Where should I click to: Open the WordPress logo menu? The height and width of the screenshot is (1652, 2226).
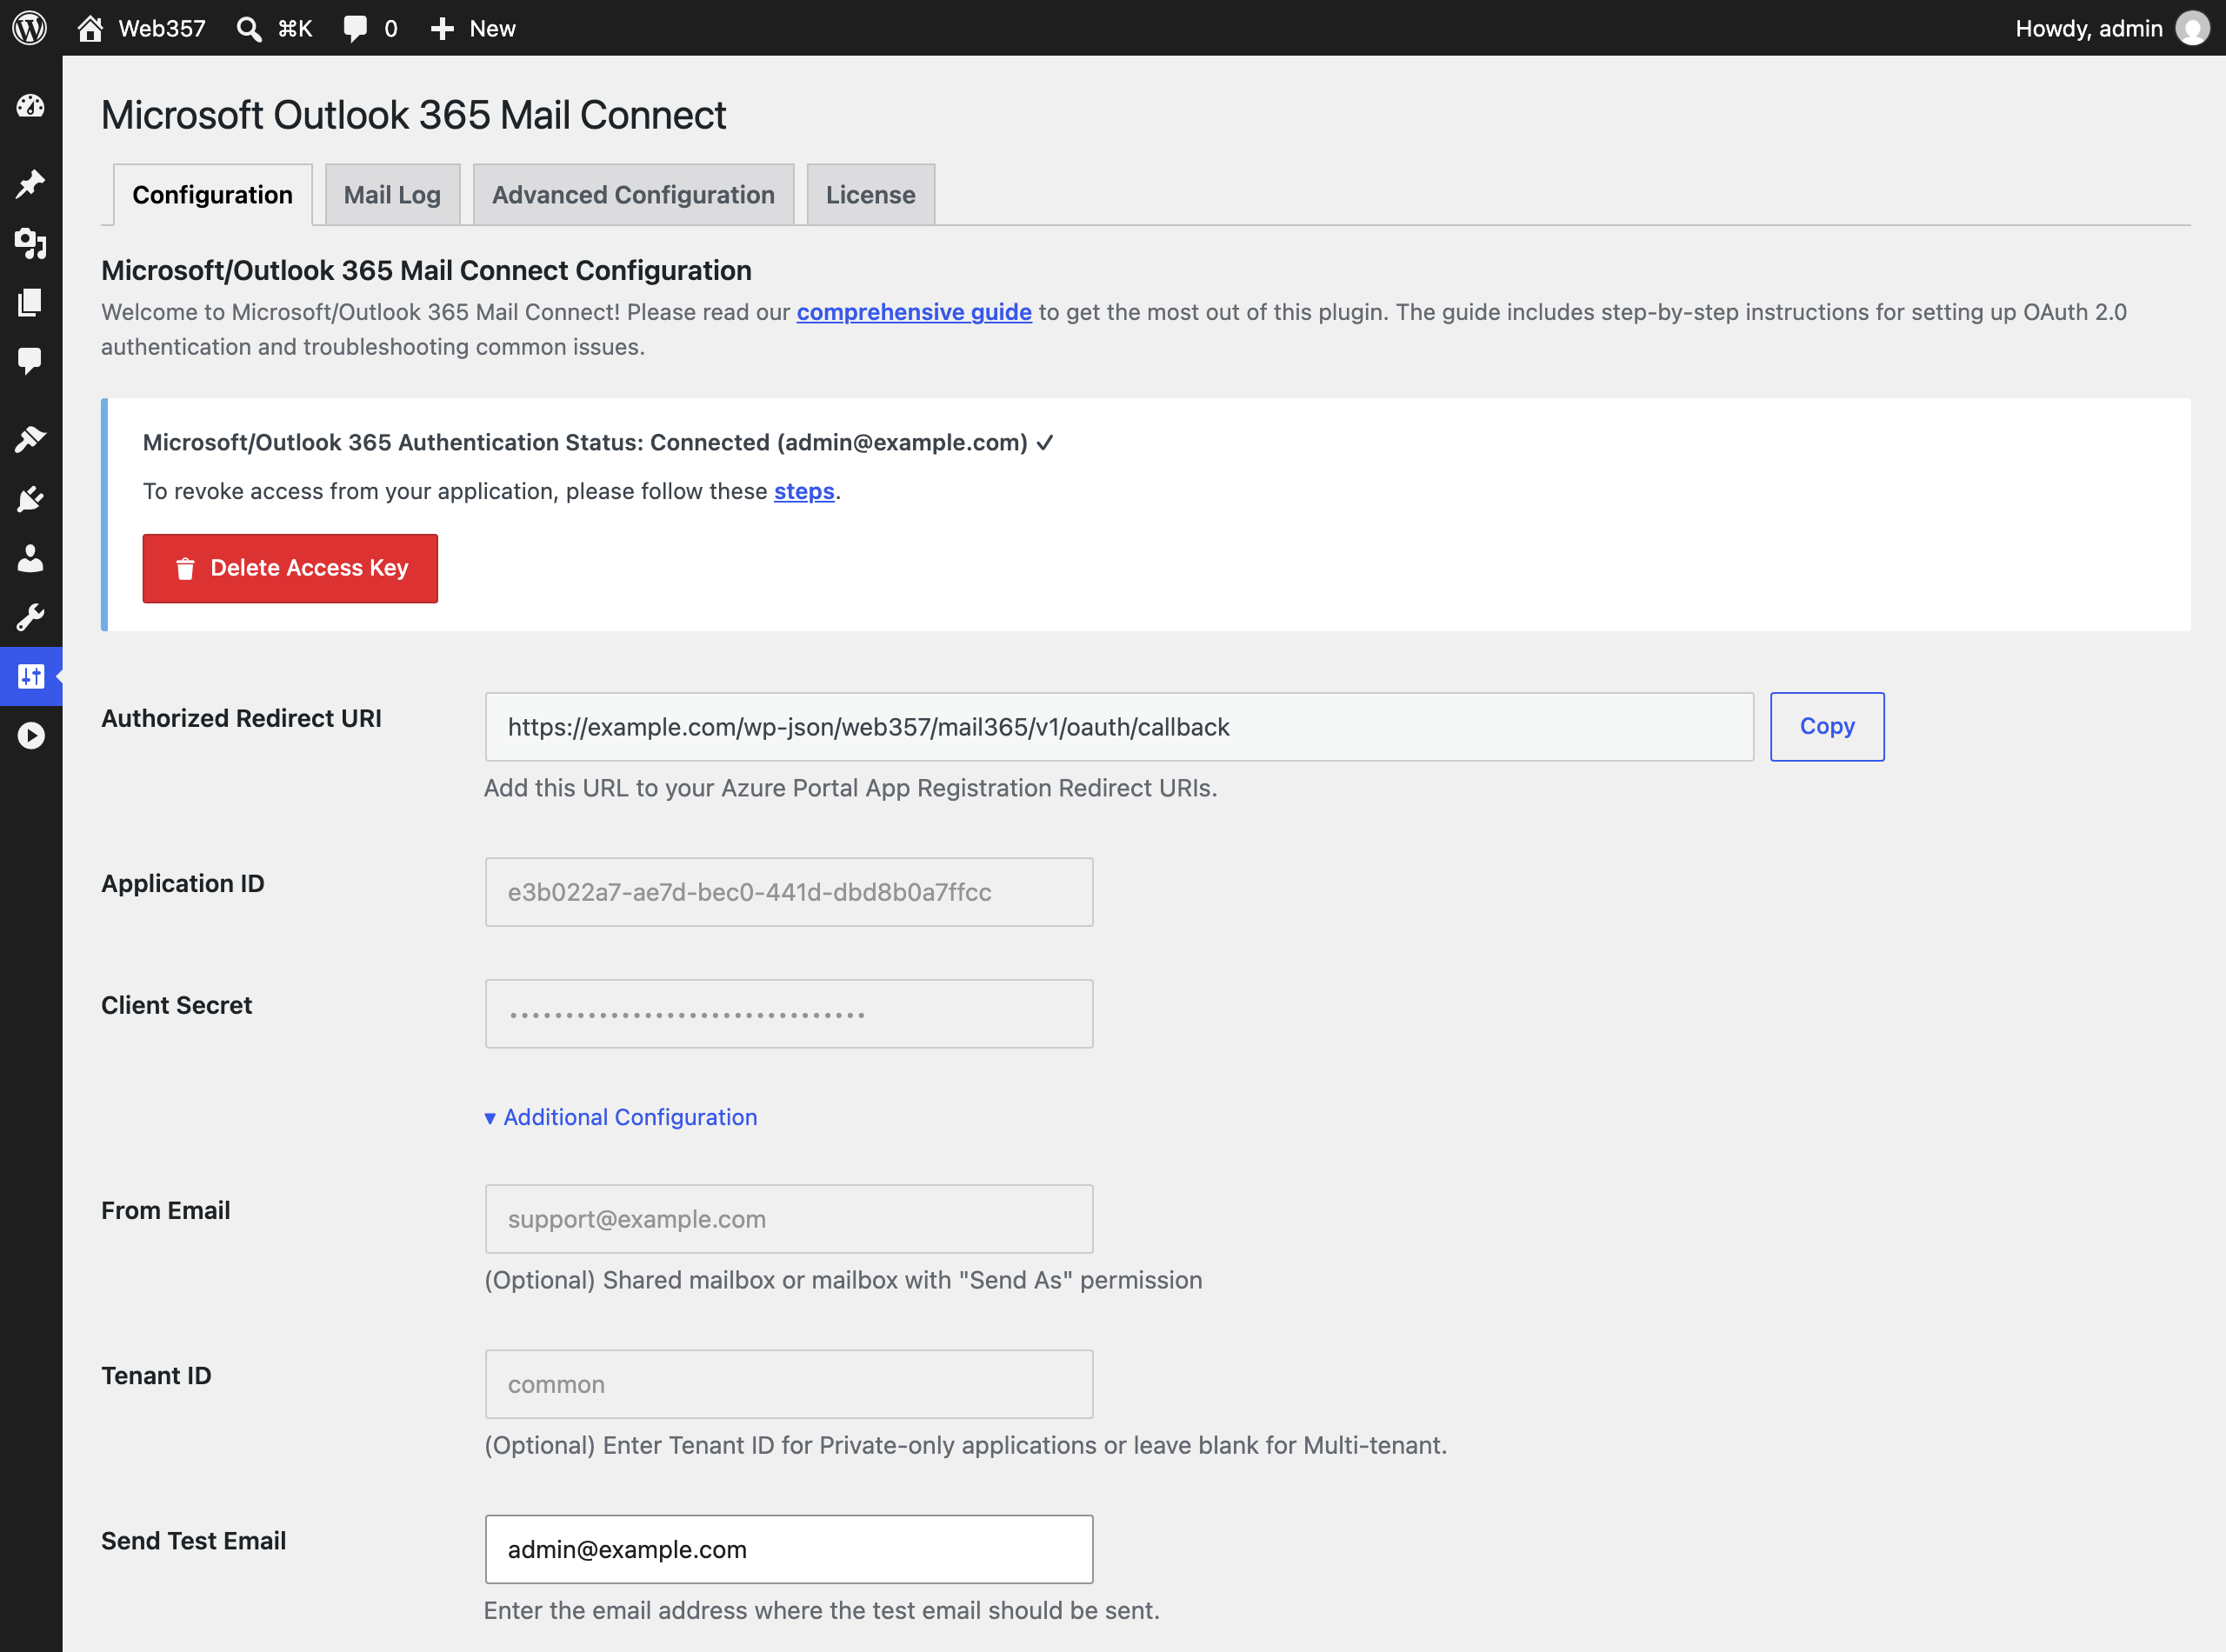point(30,28)
